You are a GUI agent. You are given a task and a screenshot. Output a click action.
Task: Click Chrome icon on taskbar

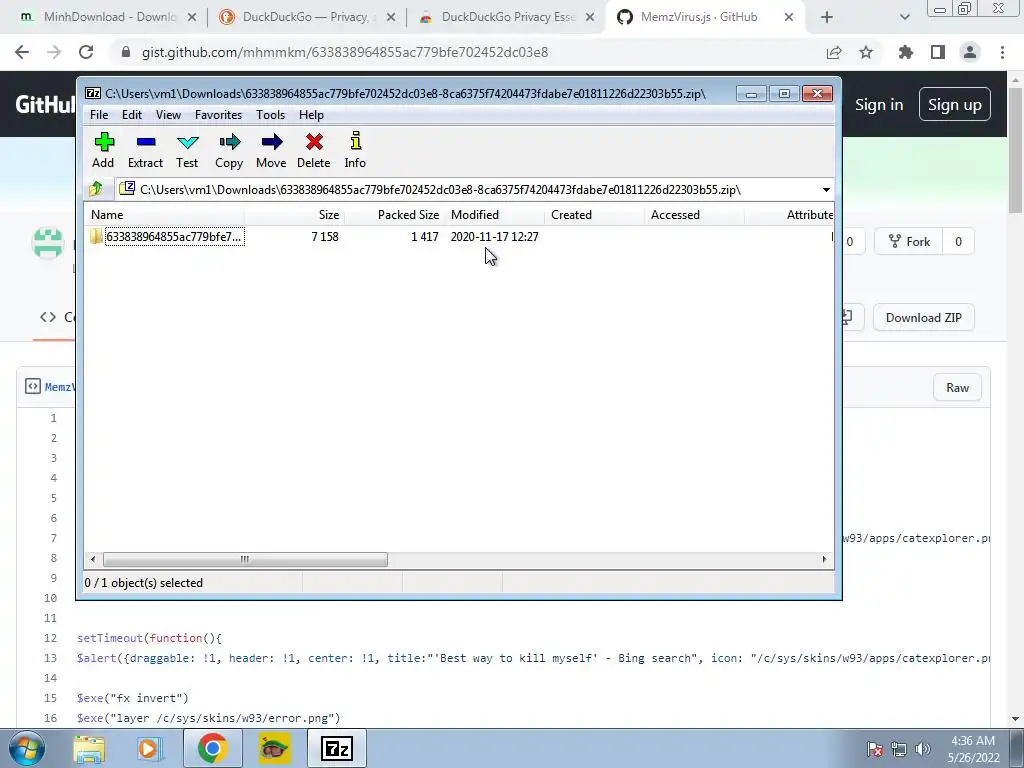[x=212, y=748]
